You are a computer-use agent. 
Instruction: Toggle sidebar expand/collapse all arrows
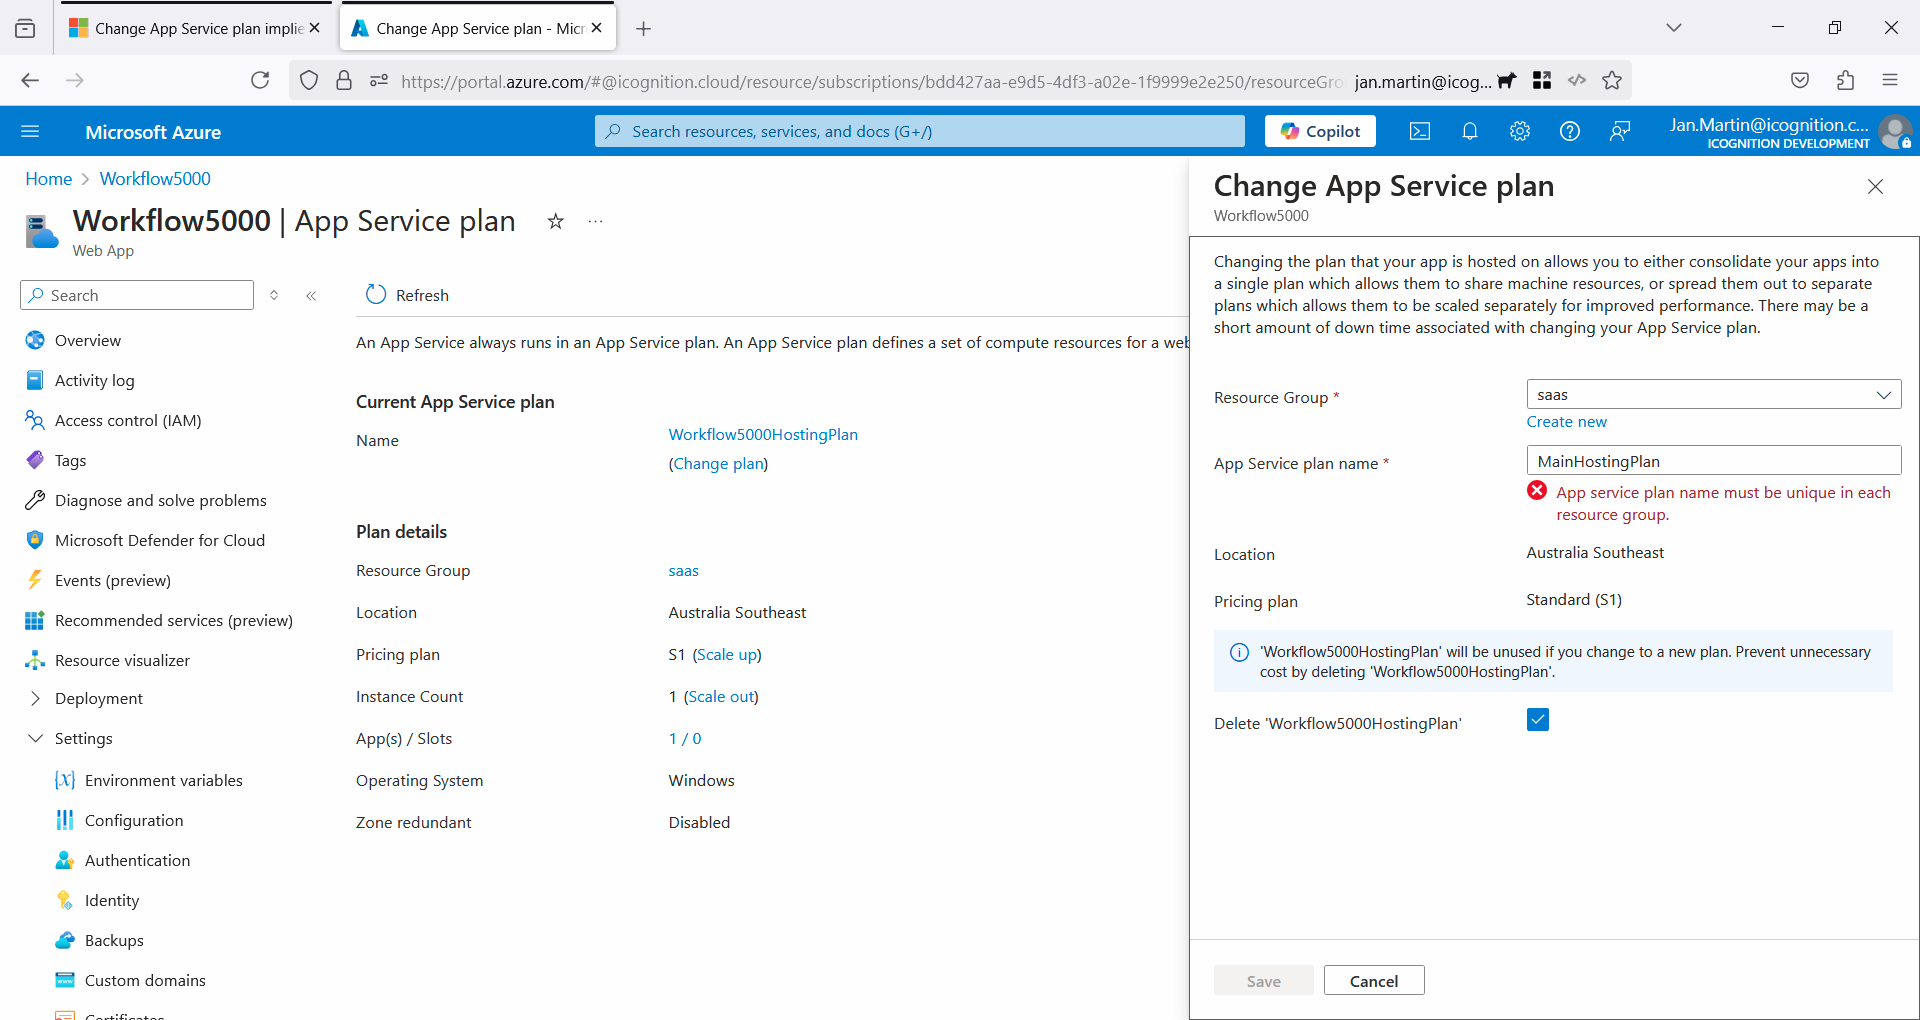point(274,295)
